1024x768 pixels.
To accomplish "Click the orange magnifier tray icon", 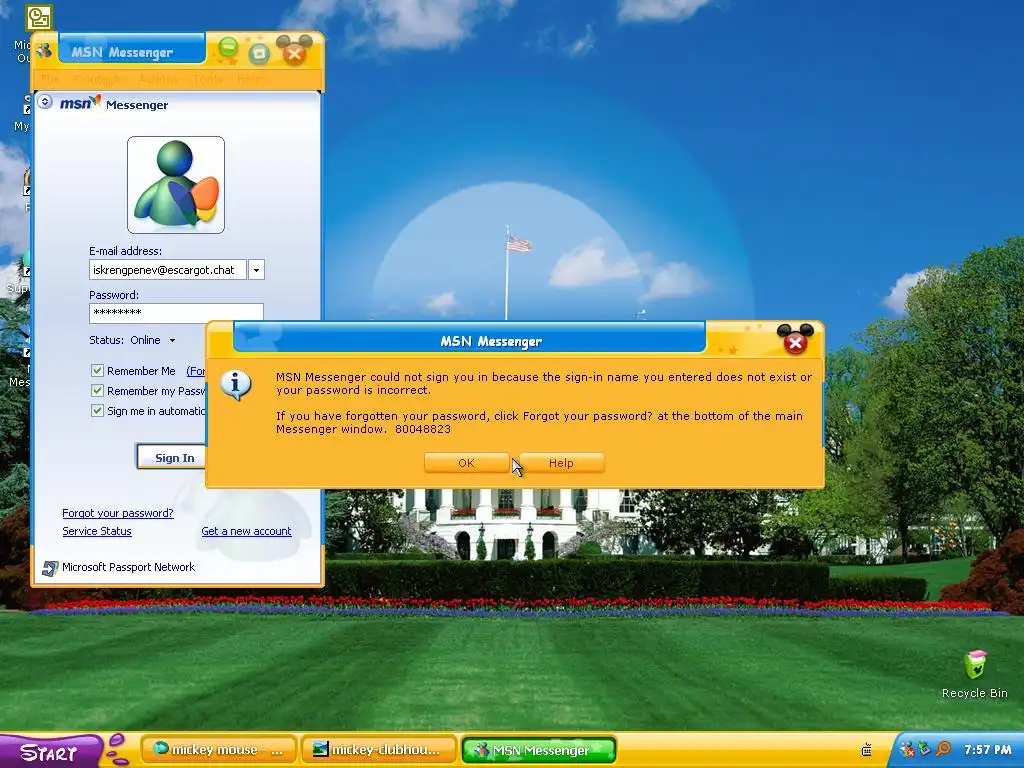I will [943, 749].
